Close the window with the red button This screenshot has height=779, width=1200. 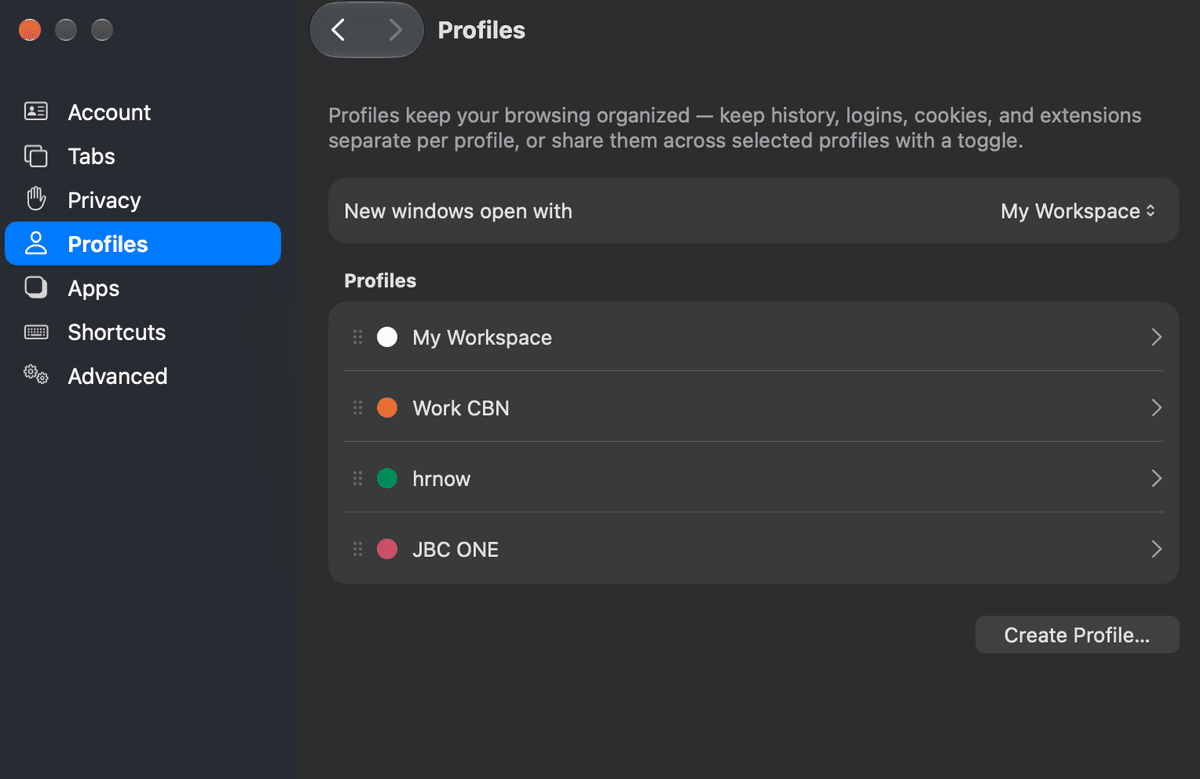coord(30,30)
